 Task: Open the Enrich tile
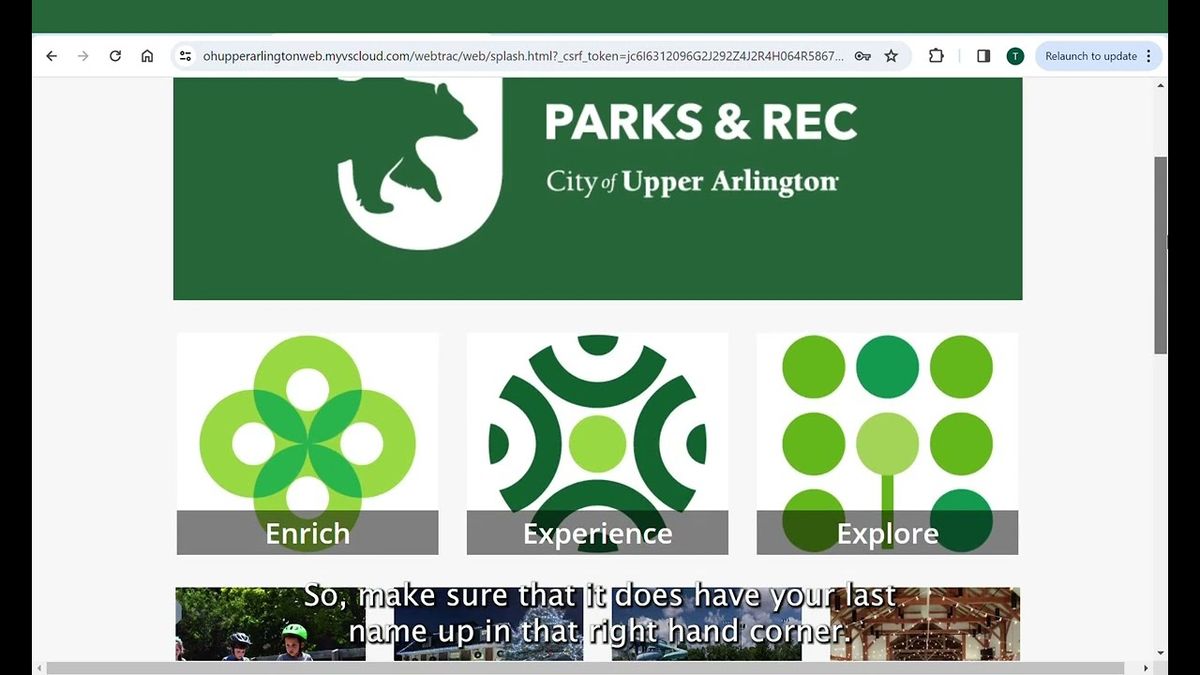tap(308, 444)
